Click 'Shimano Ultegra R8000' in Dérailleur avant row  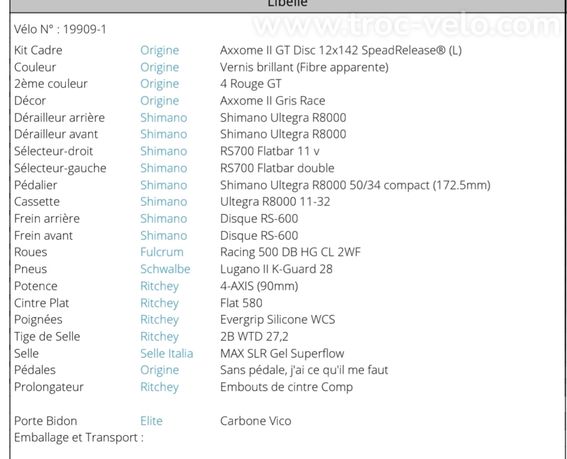(283, 134)
